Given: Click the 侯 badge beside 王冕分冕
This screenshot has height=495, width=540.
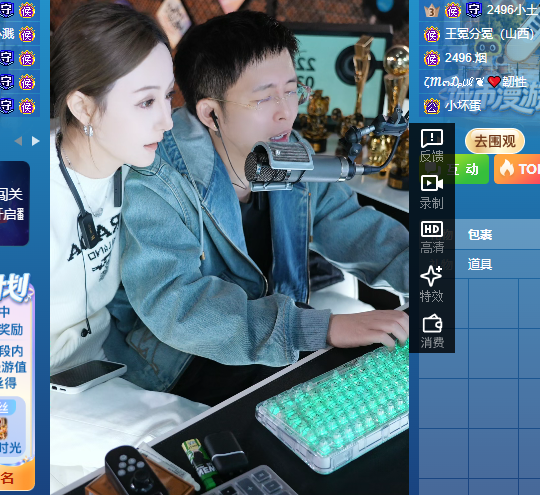Looking at the screenshot, I should (432, 34).
